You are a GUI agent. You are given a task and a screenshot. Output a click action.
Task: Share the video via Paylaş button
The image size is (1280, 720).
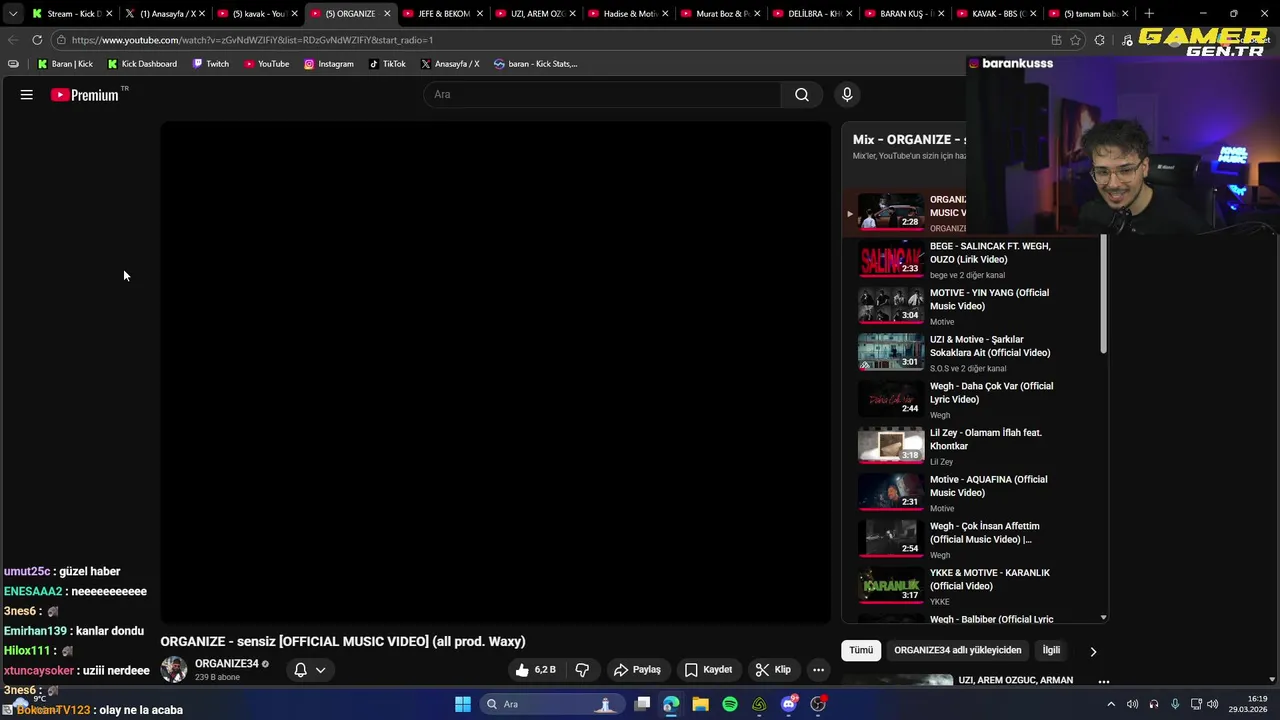tap(637, 670)
